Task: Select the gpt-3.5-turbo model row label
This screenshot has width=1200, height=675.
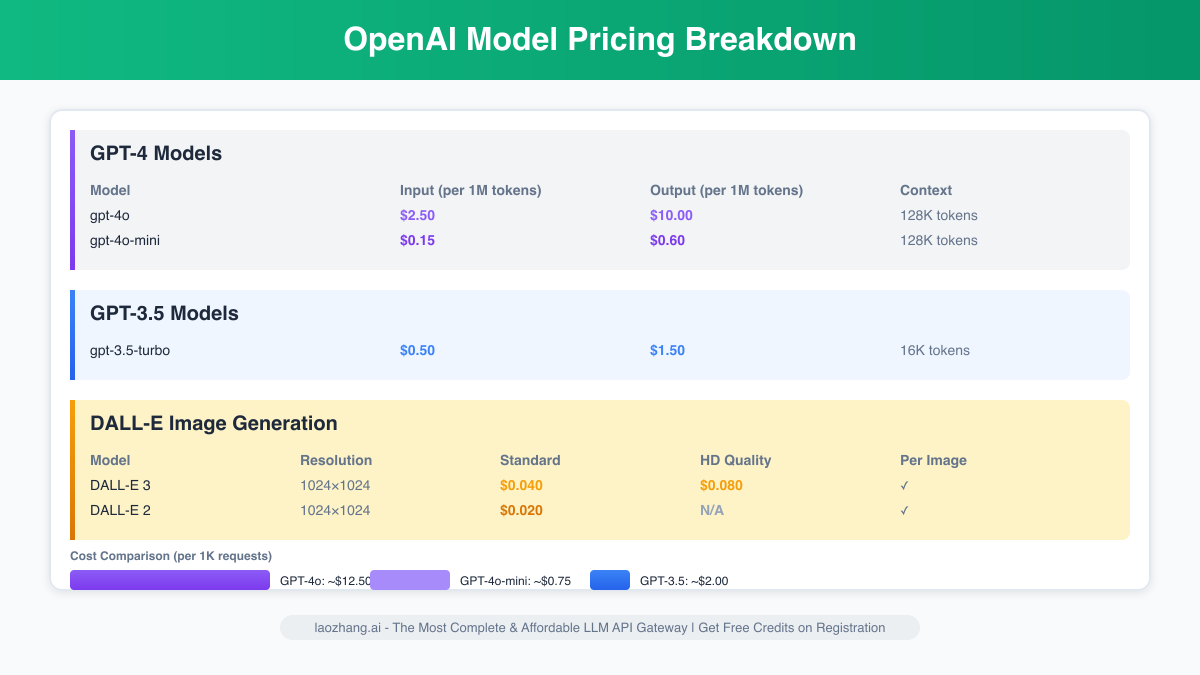Action: (x=137, y=351)
